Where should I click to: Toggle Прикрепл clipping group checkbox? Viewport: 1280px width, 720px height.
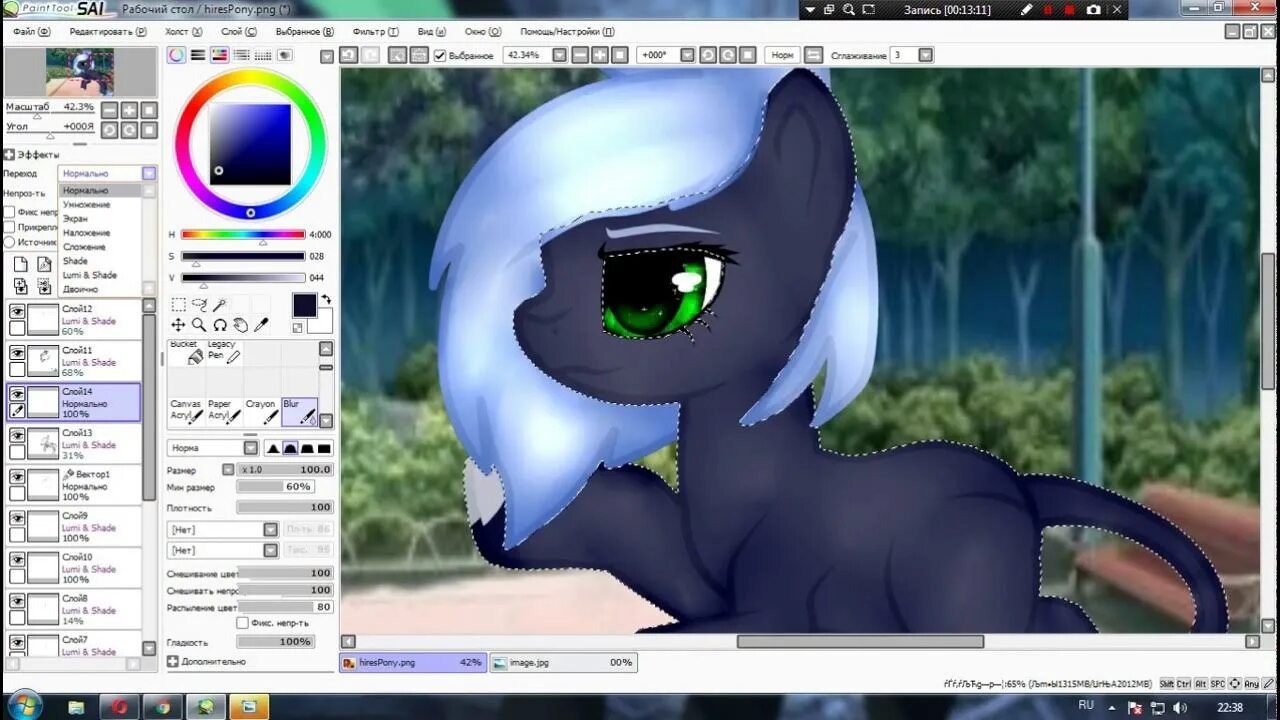9,227
